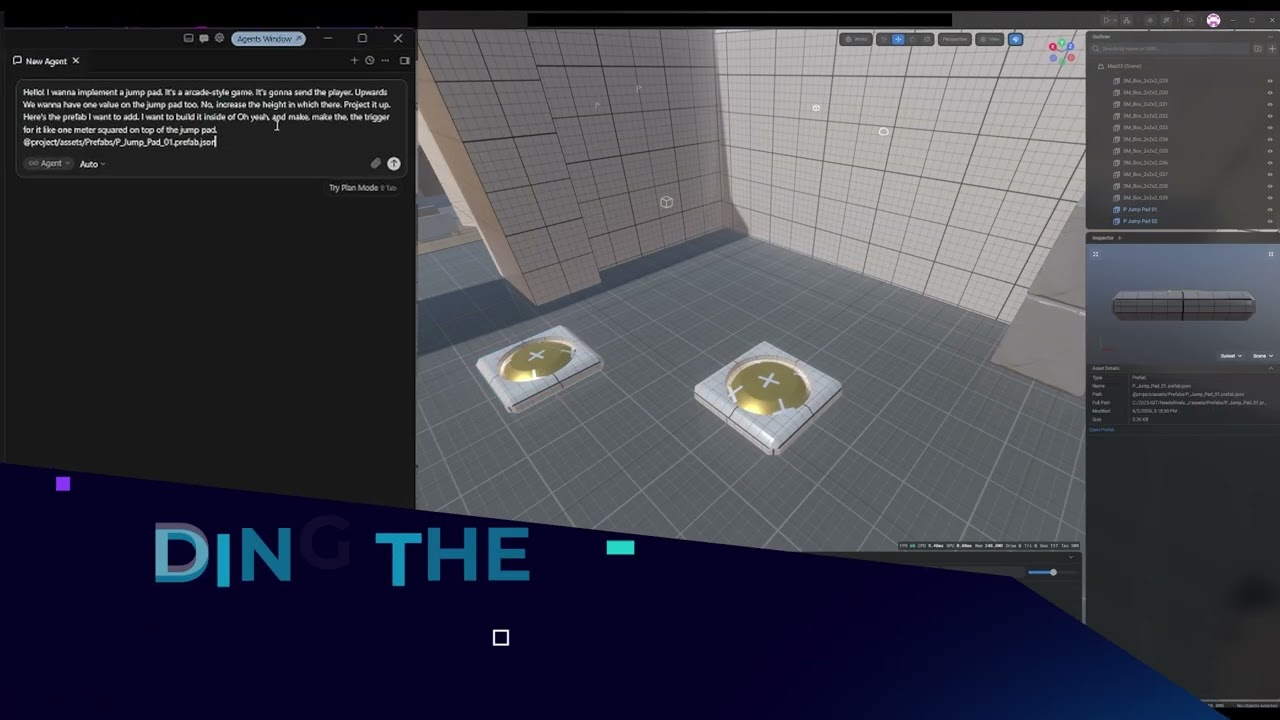1280x720 pixels.
Task: Activate the Scale gizmo tool
Action: tap(927, 39)
